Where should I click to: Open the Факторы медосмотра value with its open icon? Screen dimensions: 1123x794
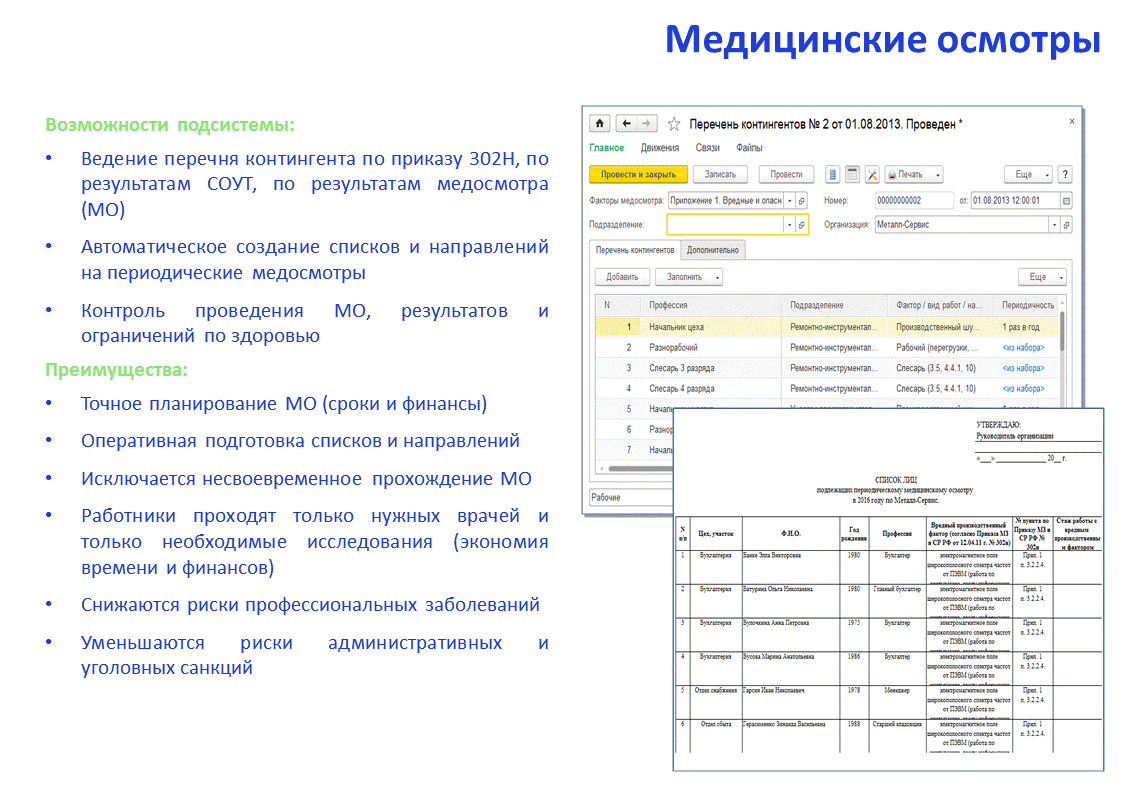pyautogui.click(x=801, y=200)
